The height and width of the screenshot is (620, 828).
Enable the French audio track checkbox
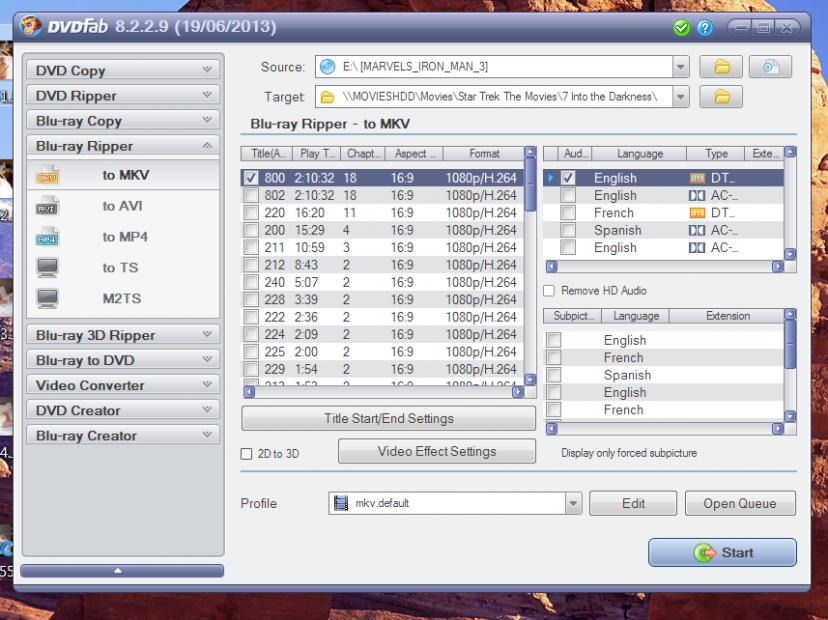click(568, 213)
